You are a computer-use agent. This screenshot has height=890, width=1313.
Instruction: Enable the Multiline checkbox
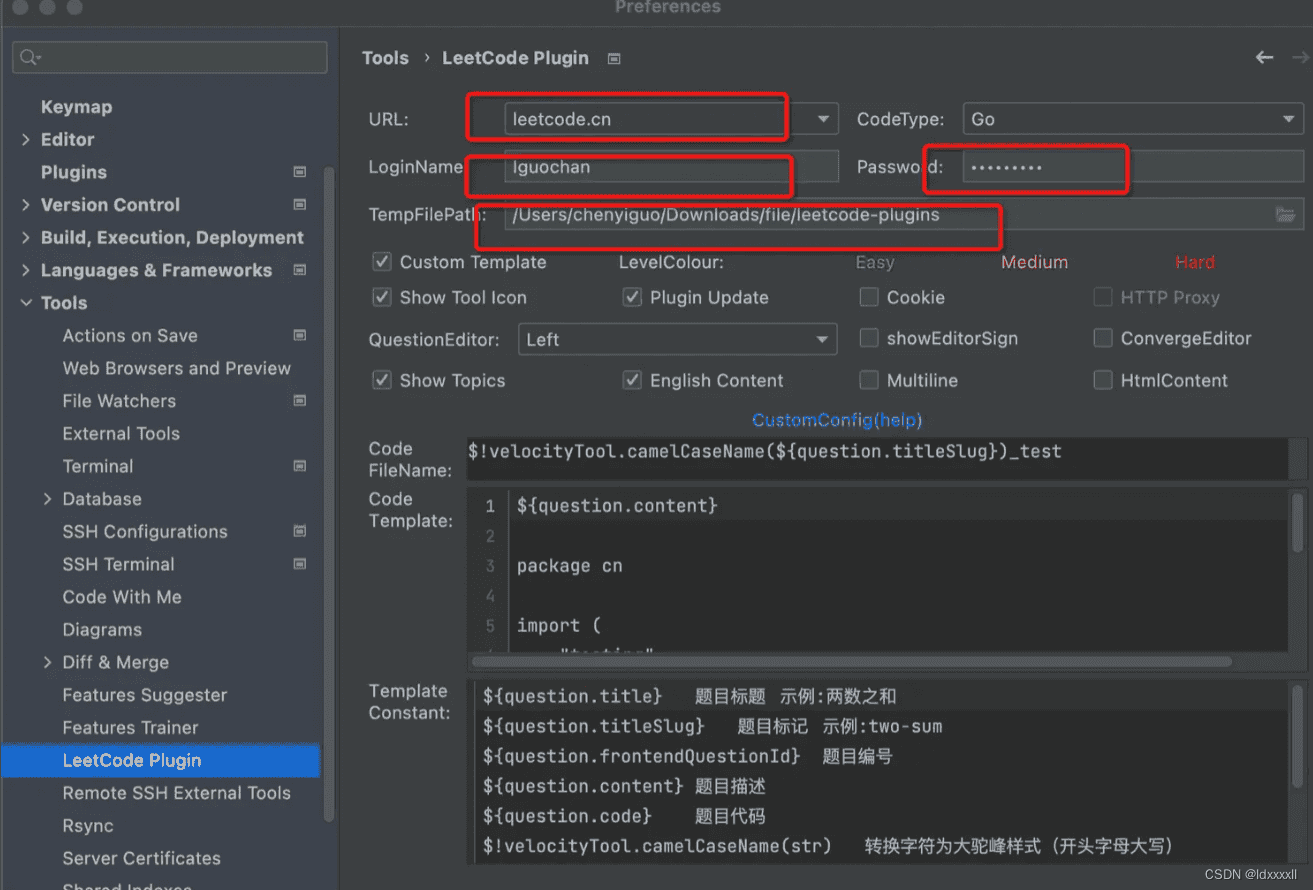point(869,380)
